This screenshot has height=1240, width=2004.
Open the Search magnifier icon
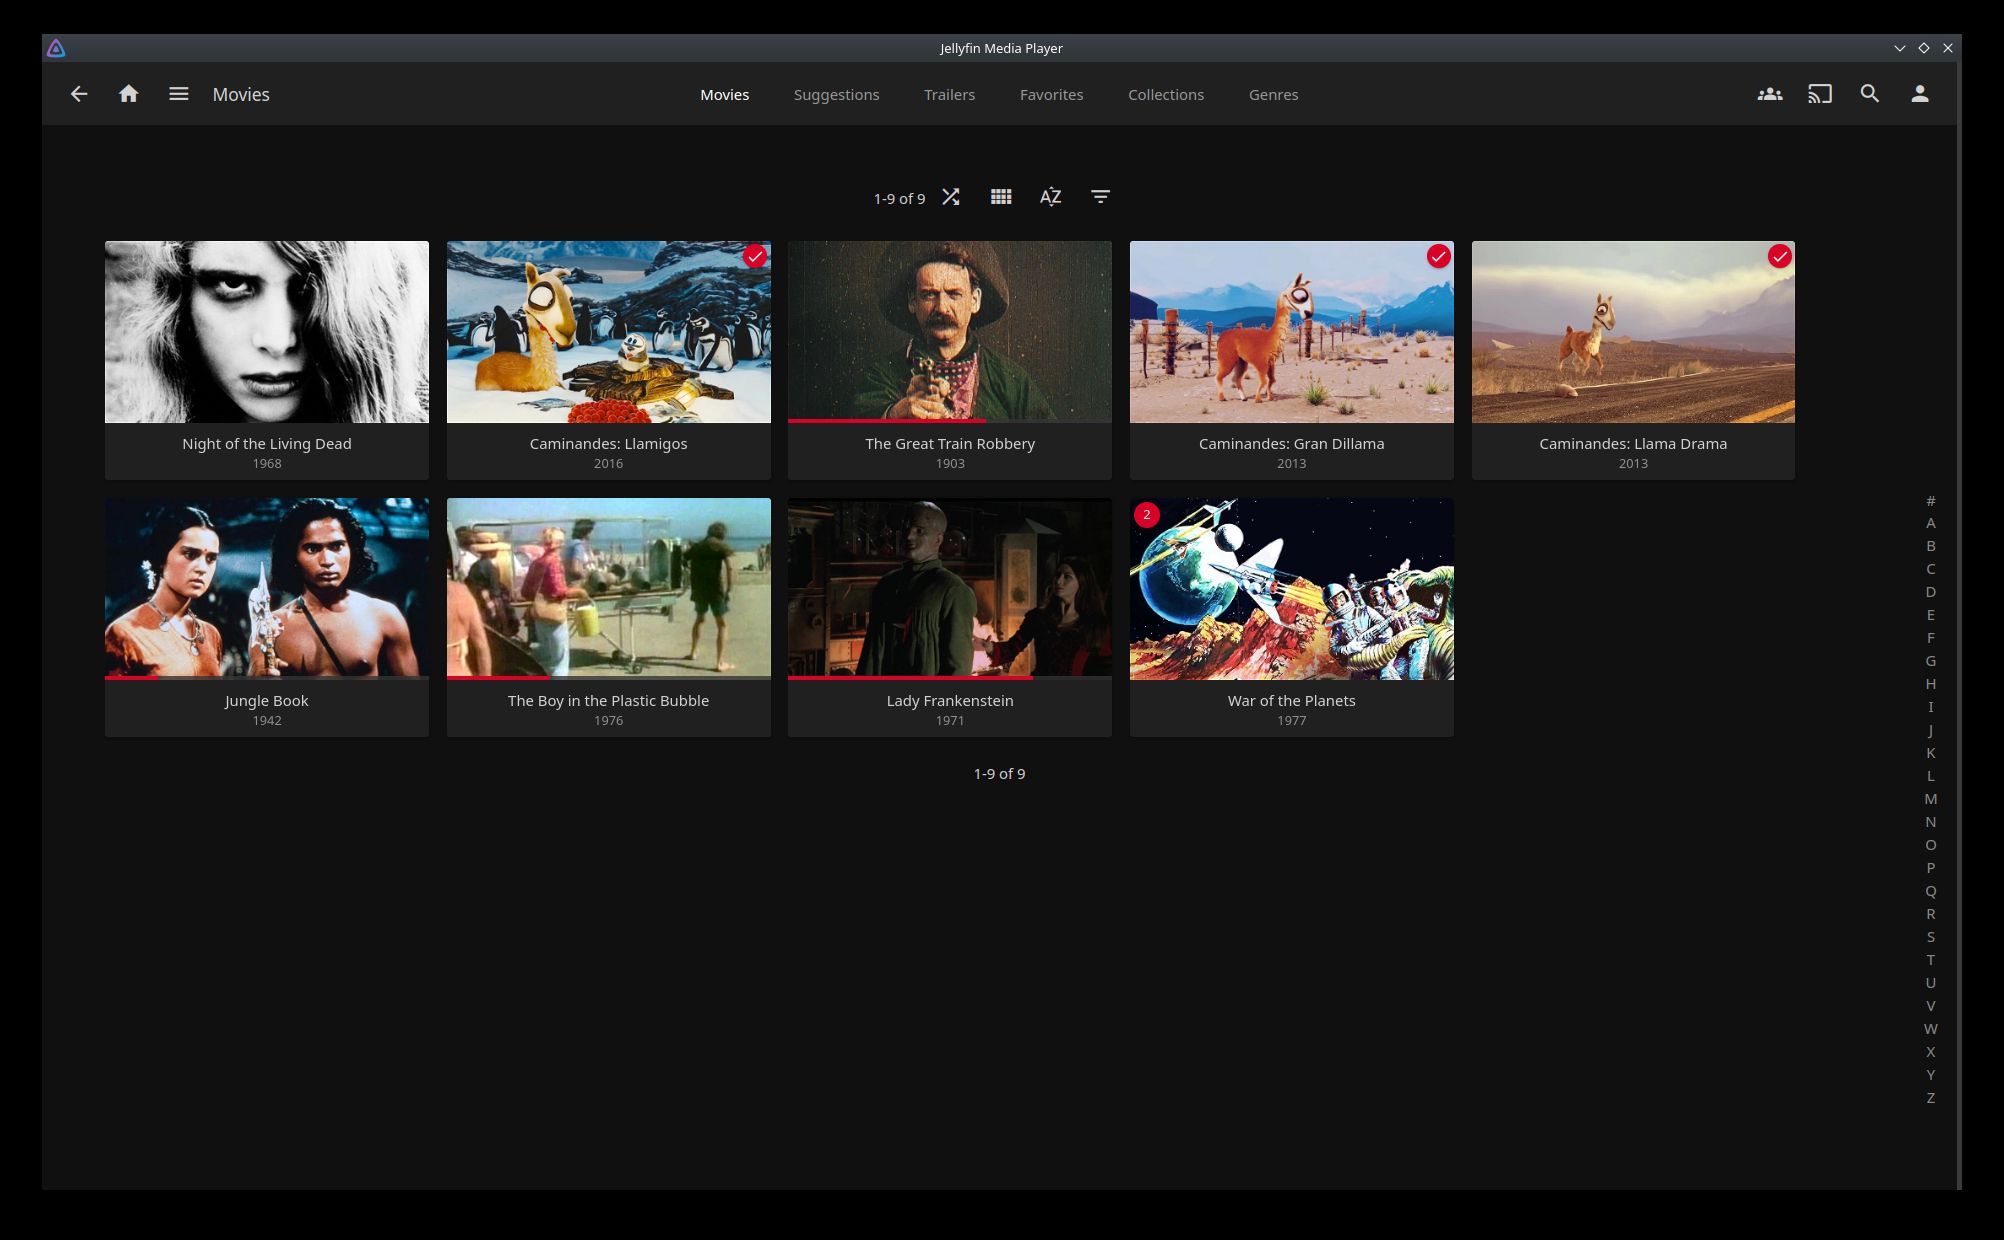point(1870,94)
